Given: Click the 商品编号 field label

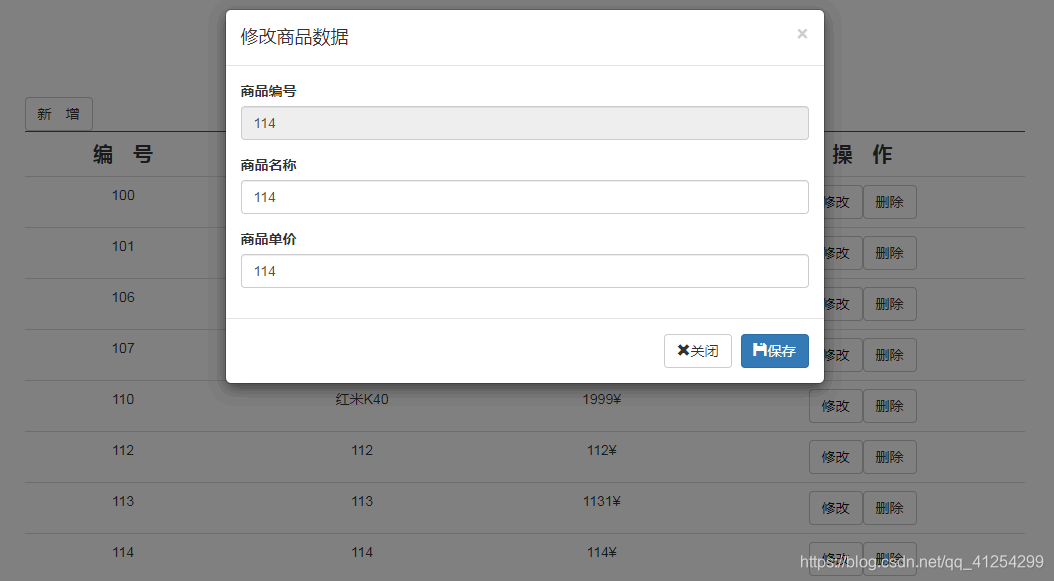Looking at the screenshot, I should 268,91.
